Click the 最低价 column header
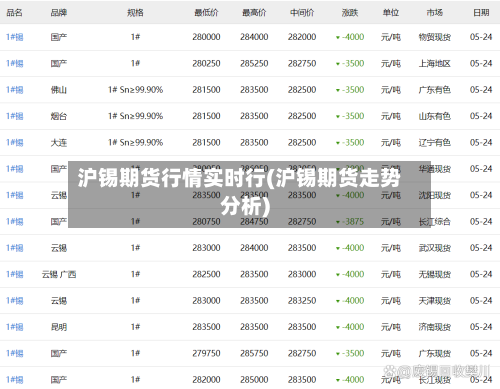The height and width of the screenshot is (389, 500). (x=206, y=13)
